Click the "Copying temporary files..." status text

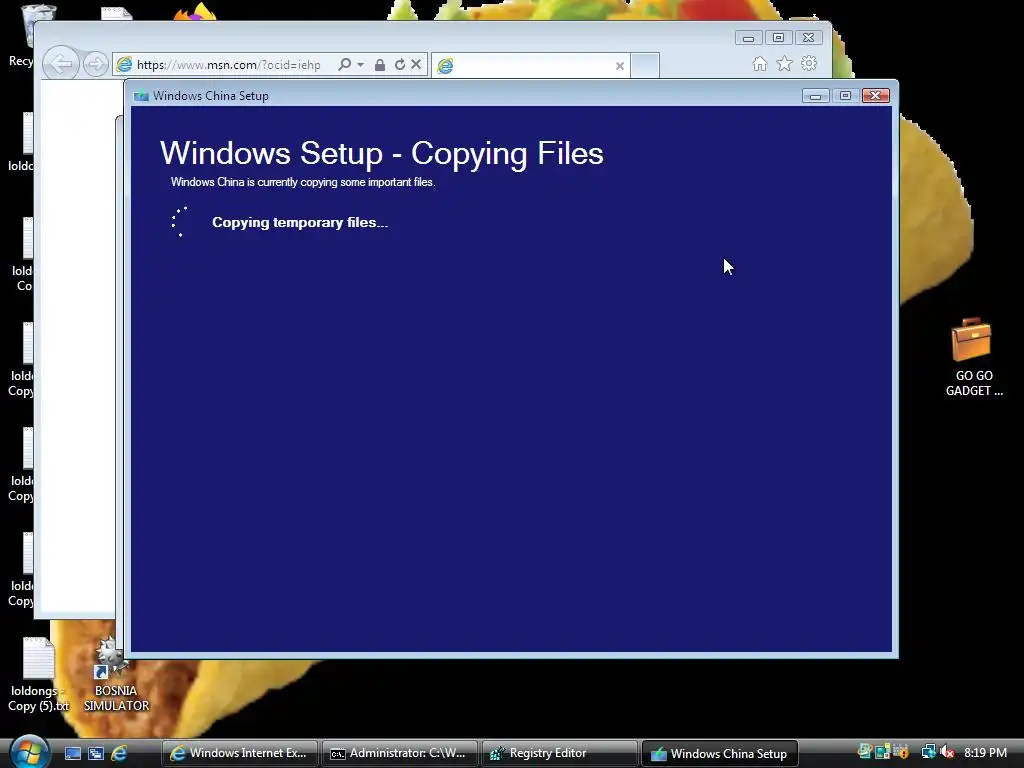300,223
